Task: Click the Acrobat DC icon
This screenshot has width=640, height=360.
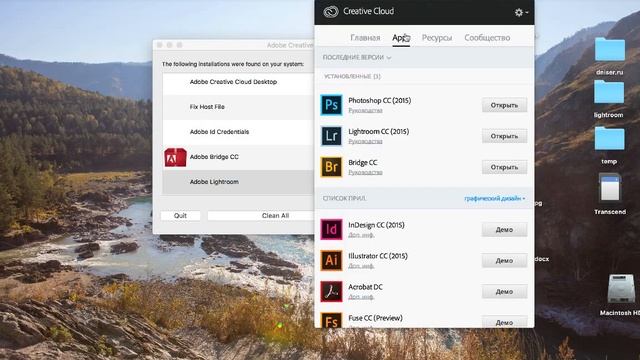Action: pyautogui.click(x=331, y=291)
